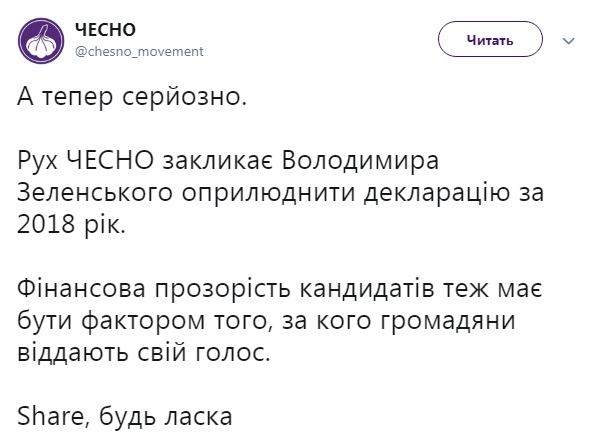This screenshot has height=433, width=596.
Task: Expand the tweet options chevron menu
Action: tap(568, 41)
